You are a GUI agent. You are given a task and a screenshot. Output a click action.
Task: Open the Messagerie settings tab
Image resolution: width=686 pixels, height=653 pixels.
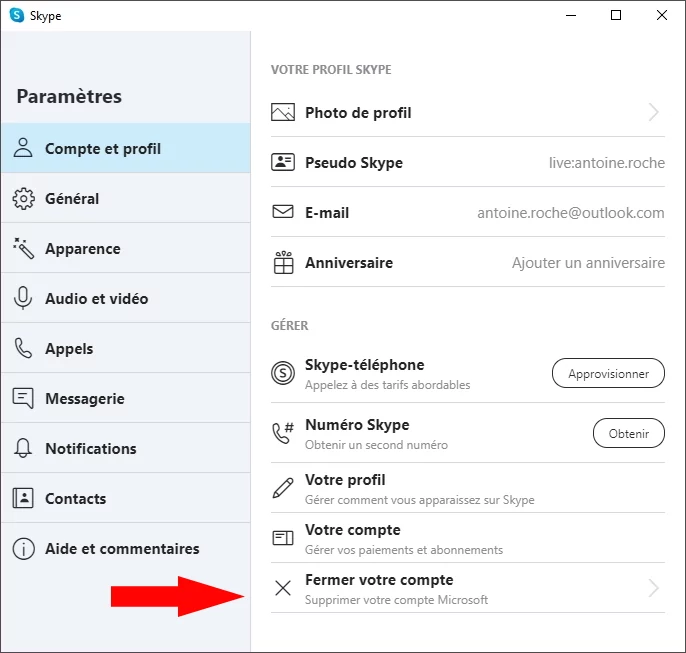click(126, 398)
